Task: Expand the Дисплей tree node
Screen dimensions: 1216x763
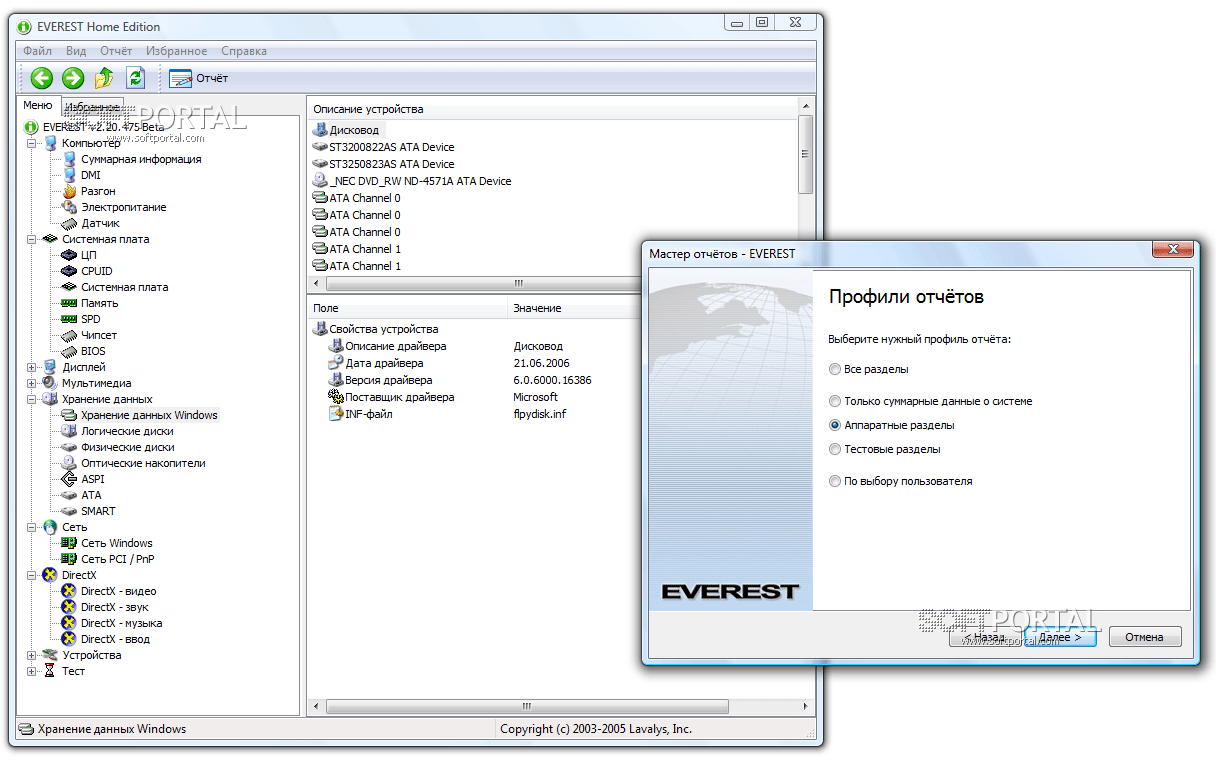Action: [32, 367]
